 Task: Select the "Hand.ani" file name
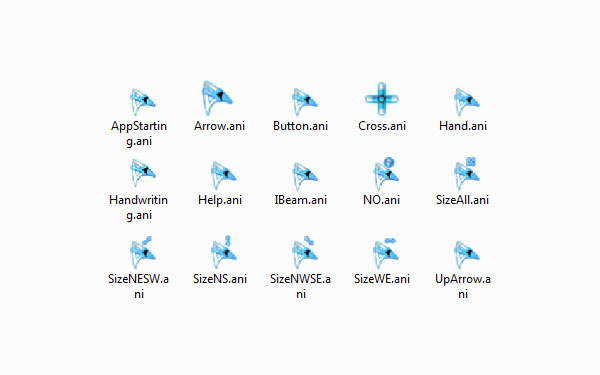[463, 126]
